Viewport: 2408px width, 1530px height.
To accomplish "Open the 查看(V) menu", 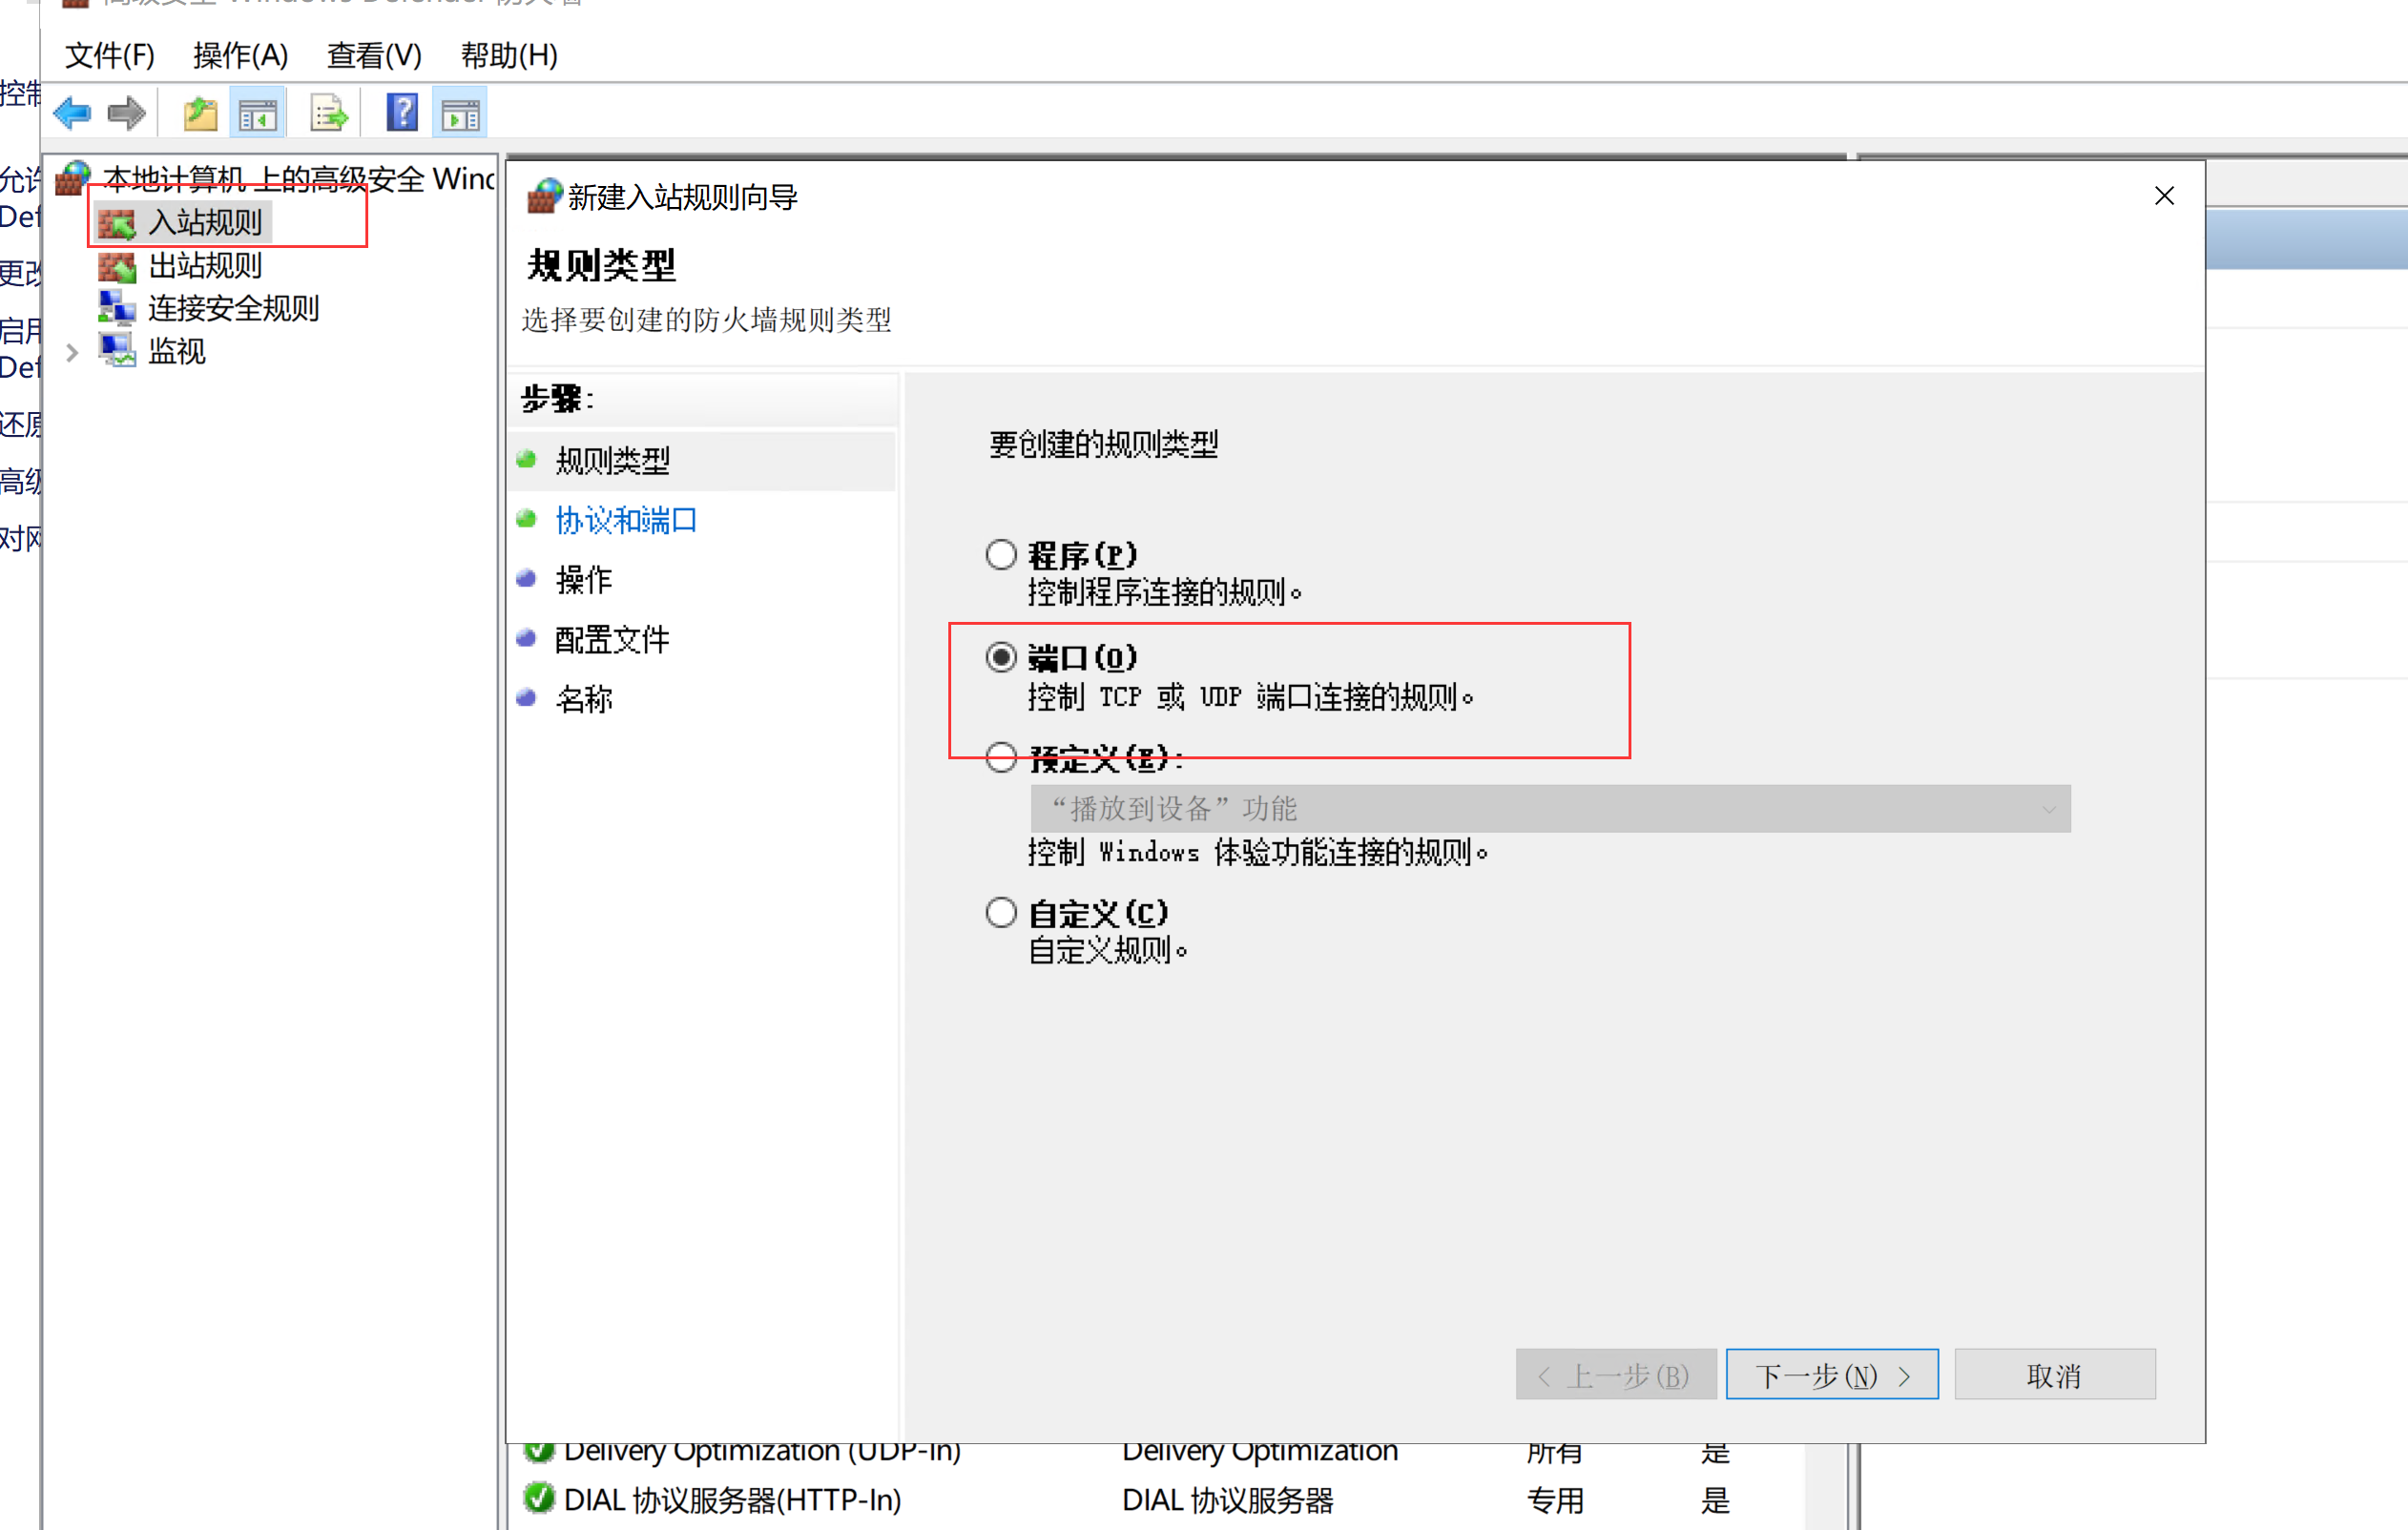I will (372, 55).
